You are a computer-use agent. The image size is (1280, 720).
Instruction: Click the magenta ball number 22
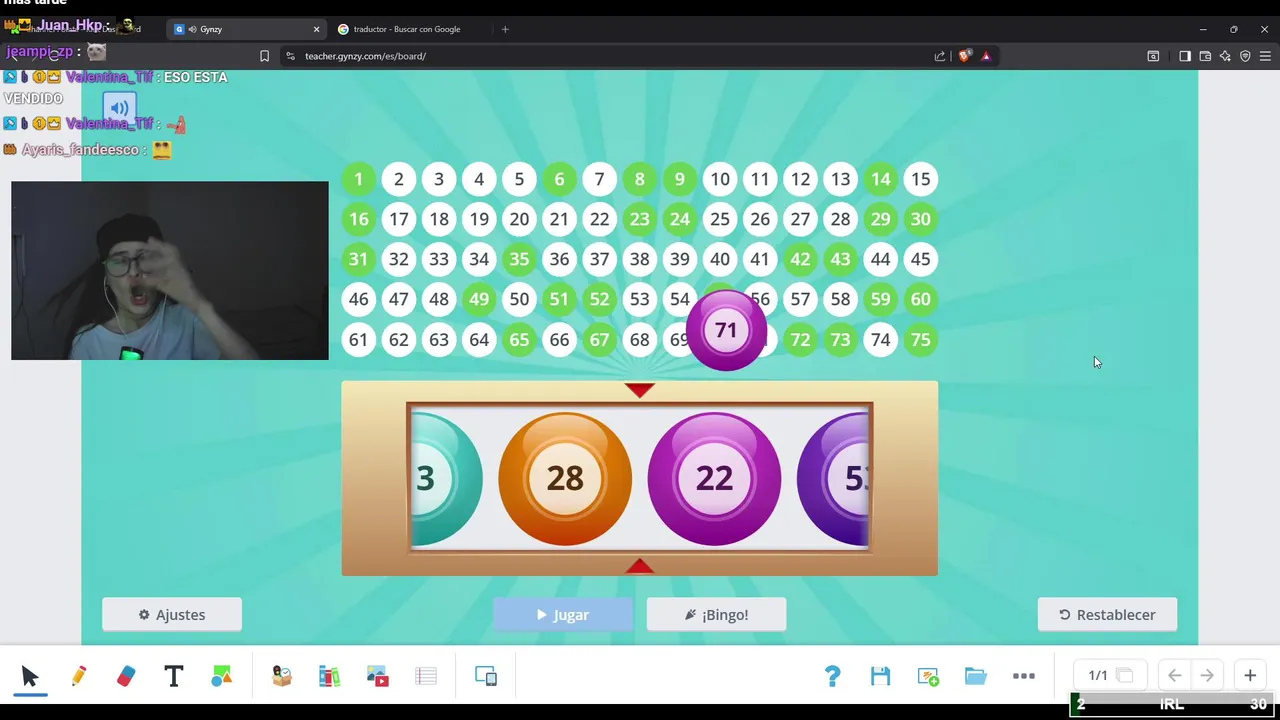click(x=714, y=479)
